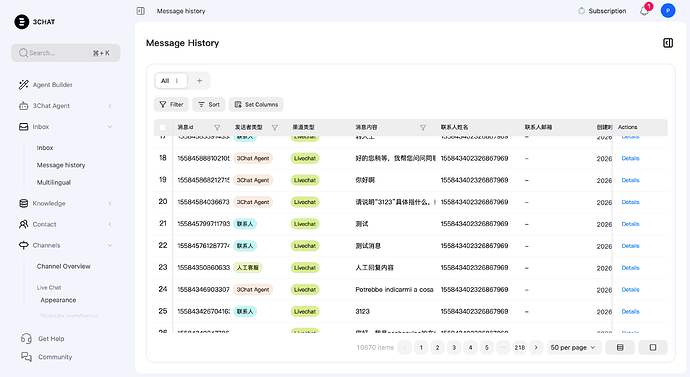This screenshot has height=377, width=690.
Task: Open Details for row 21
Action: (x=630, y=224)
